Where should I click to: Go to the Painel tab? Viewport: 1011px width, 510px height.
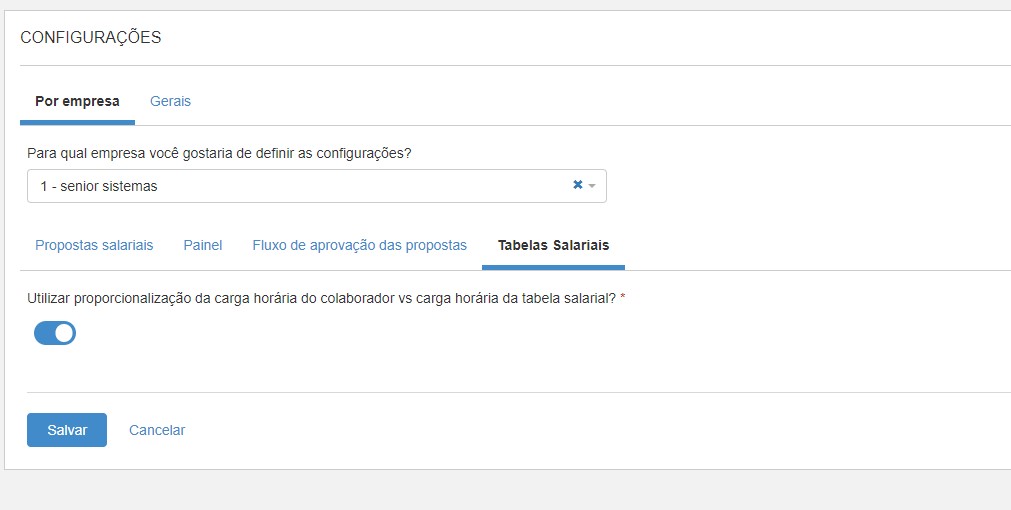[203, 245]
